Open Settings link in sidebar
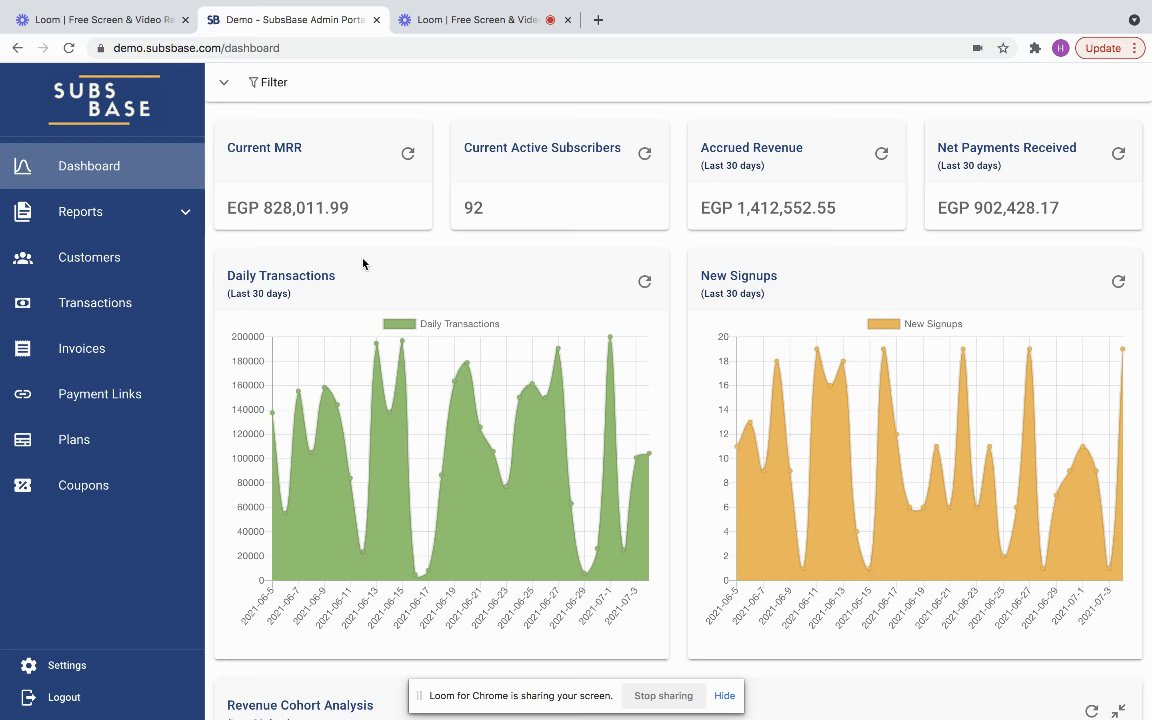This screenshot has height=720, width=1152. coord(67,666)
